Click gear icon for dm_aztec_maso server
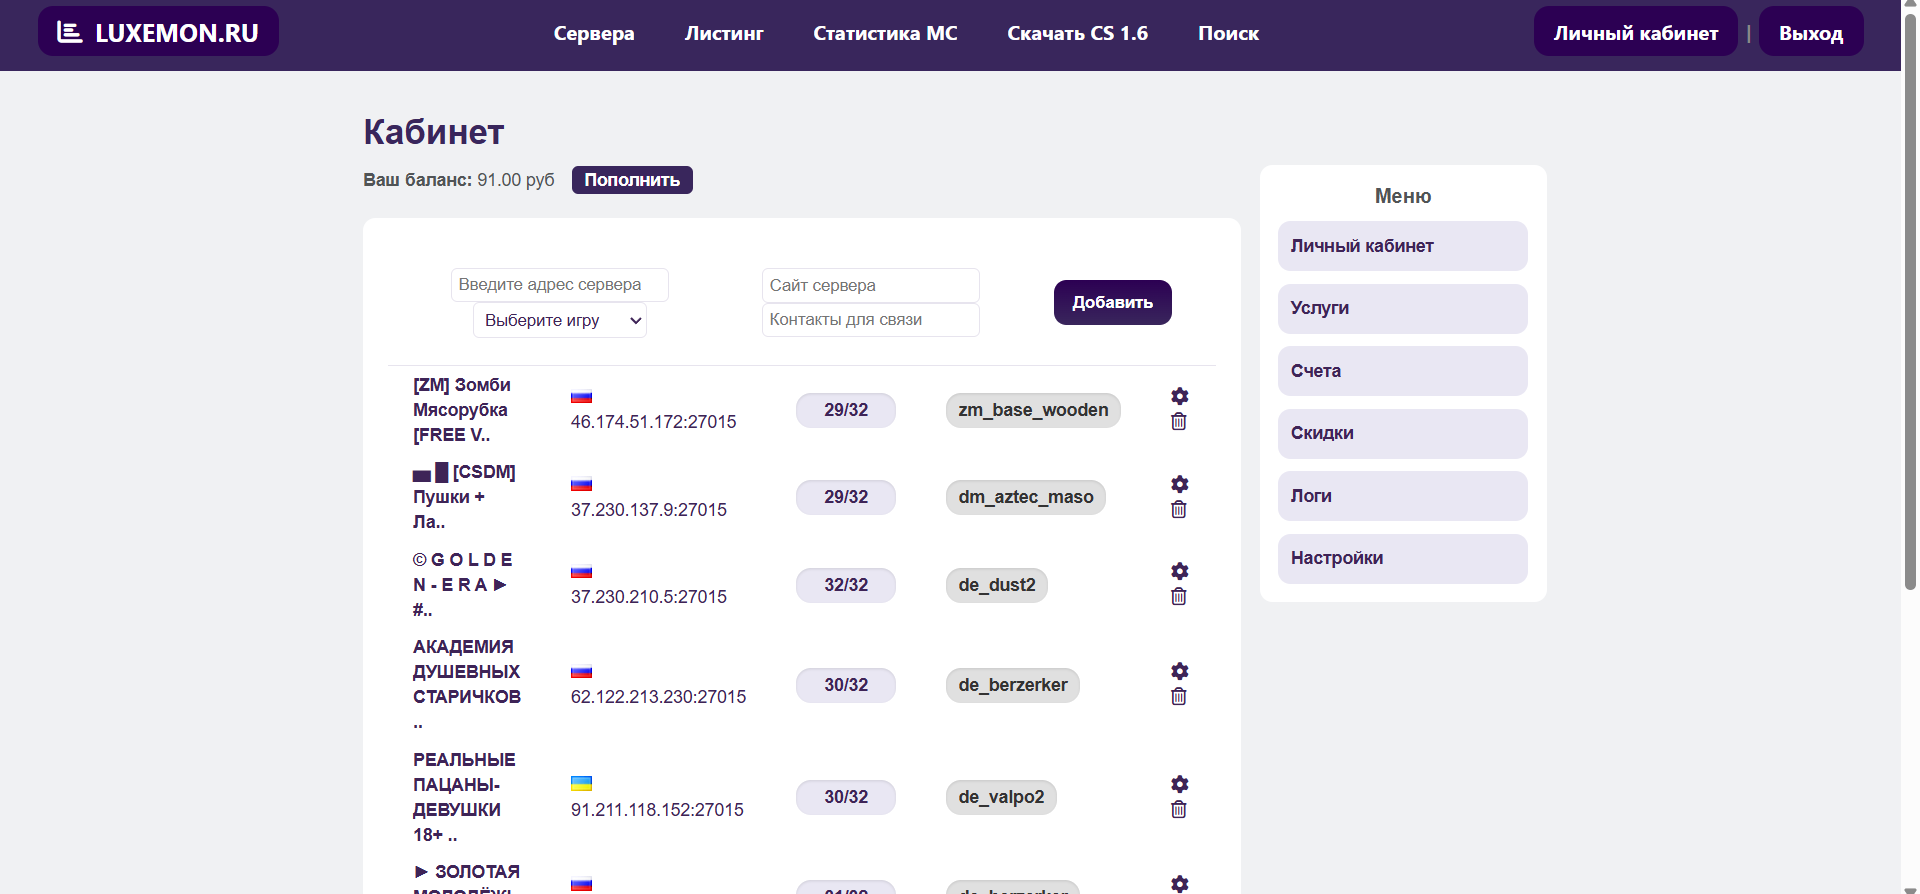This screenshot has width=1920, height=894. [1179, 484]
